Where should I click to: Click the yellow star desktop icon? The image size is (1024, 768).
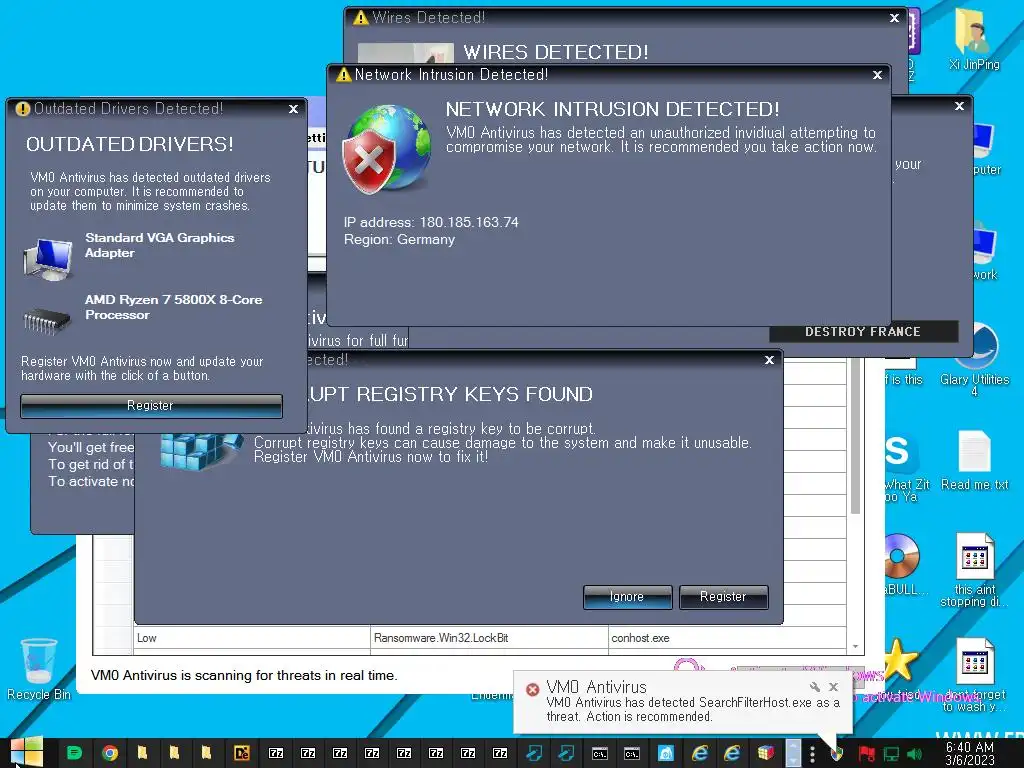click(901, 660)
